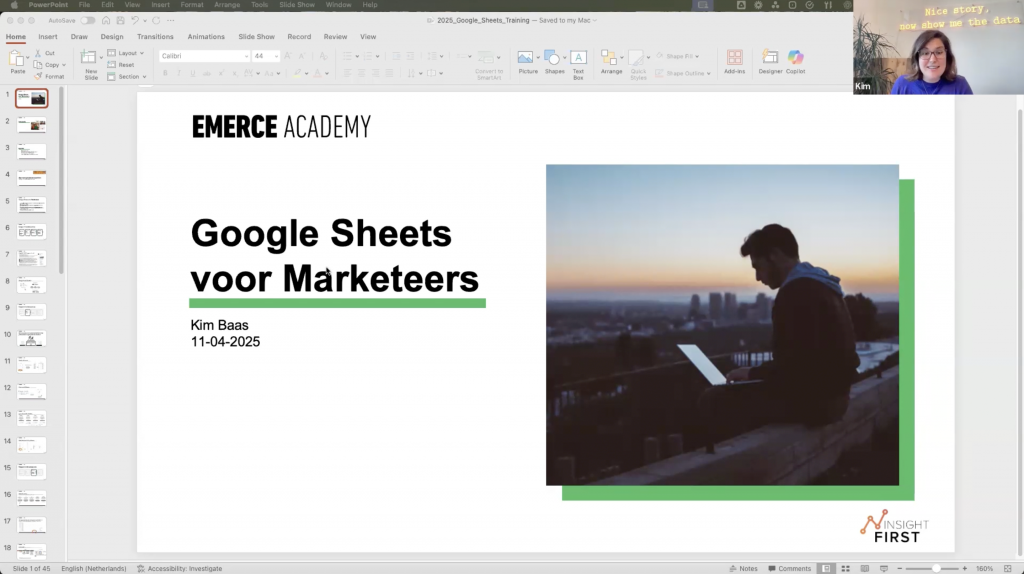The height and width of the screenshot is (574, 1024).
Task: Launch Copilot from the ribbon
Action: 795,63
